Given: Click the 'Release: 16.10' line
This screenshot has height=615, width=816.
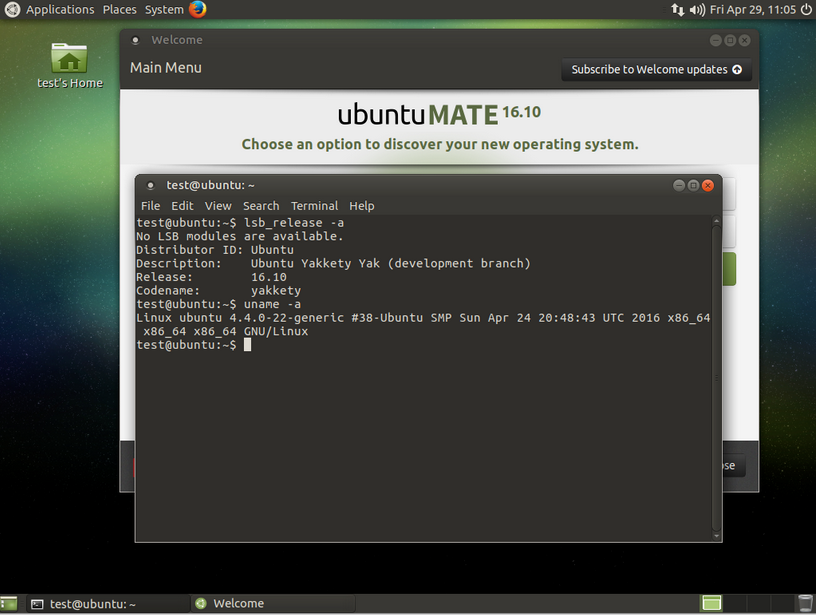Looking at the screenshot, I should pos(211,277).
